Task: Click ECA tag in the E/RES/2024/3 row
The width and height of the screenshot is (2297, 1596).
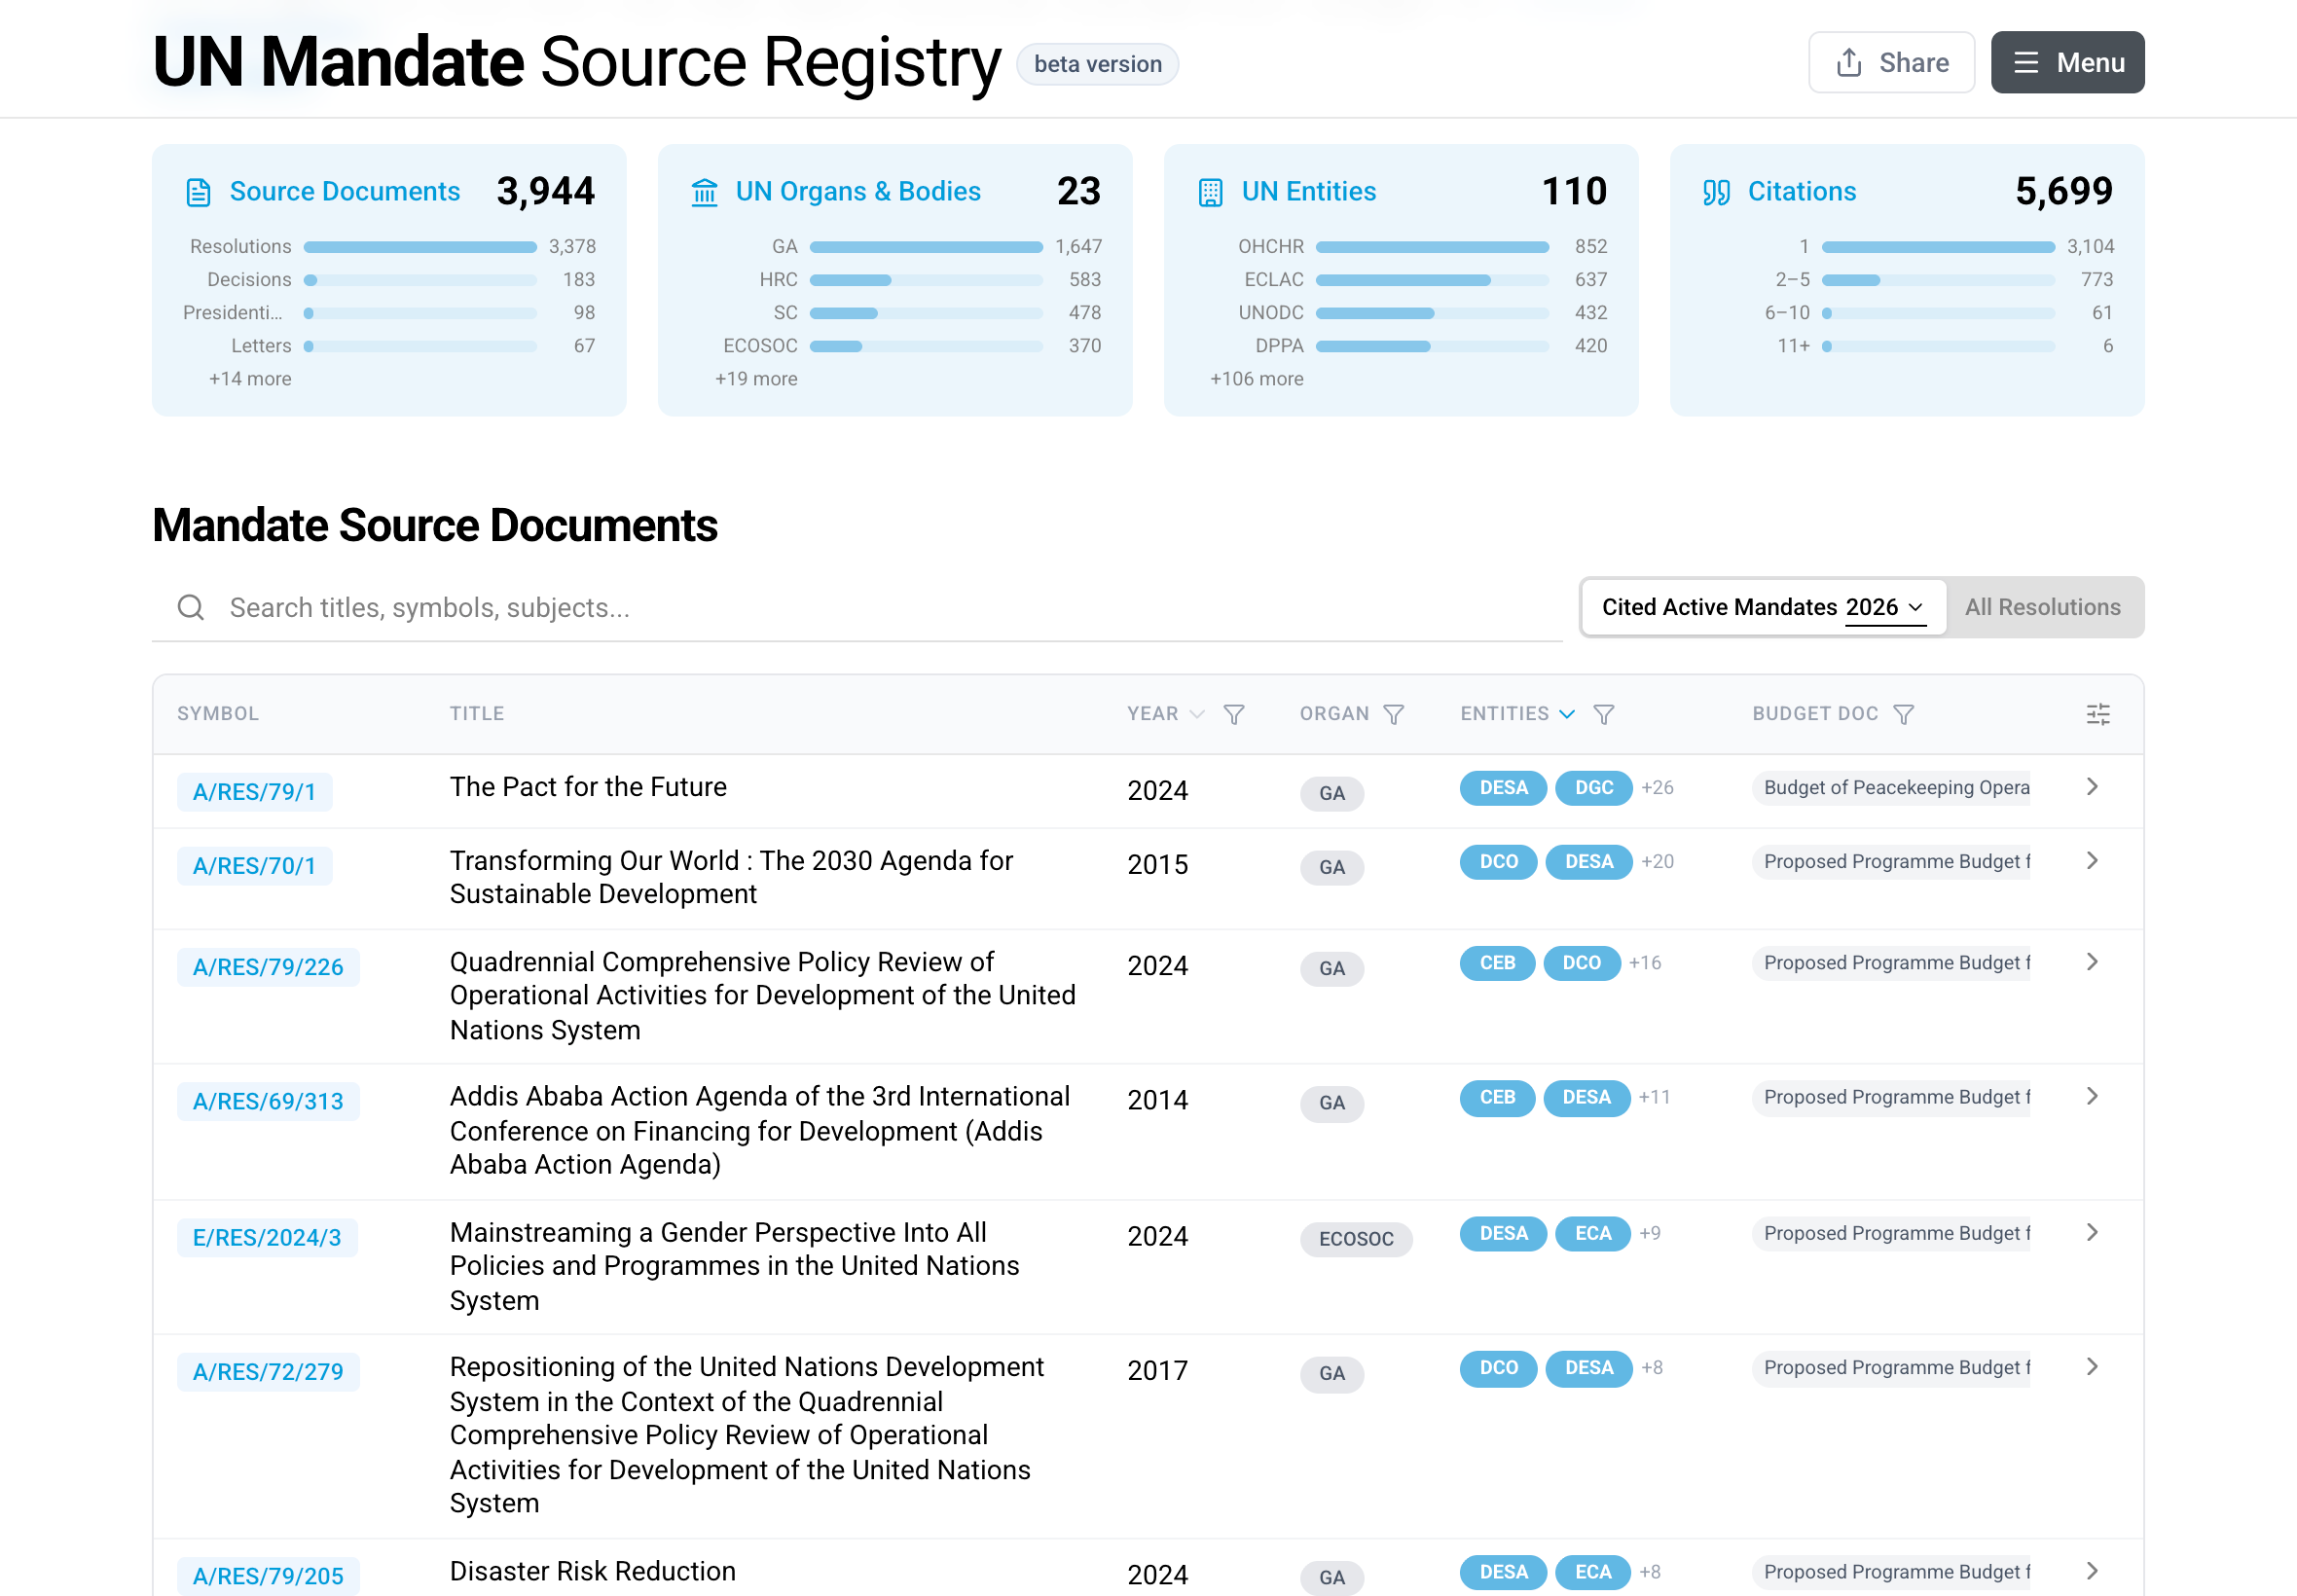Action: coord(1593,1234)
